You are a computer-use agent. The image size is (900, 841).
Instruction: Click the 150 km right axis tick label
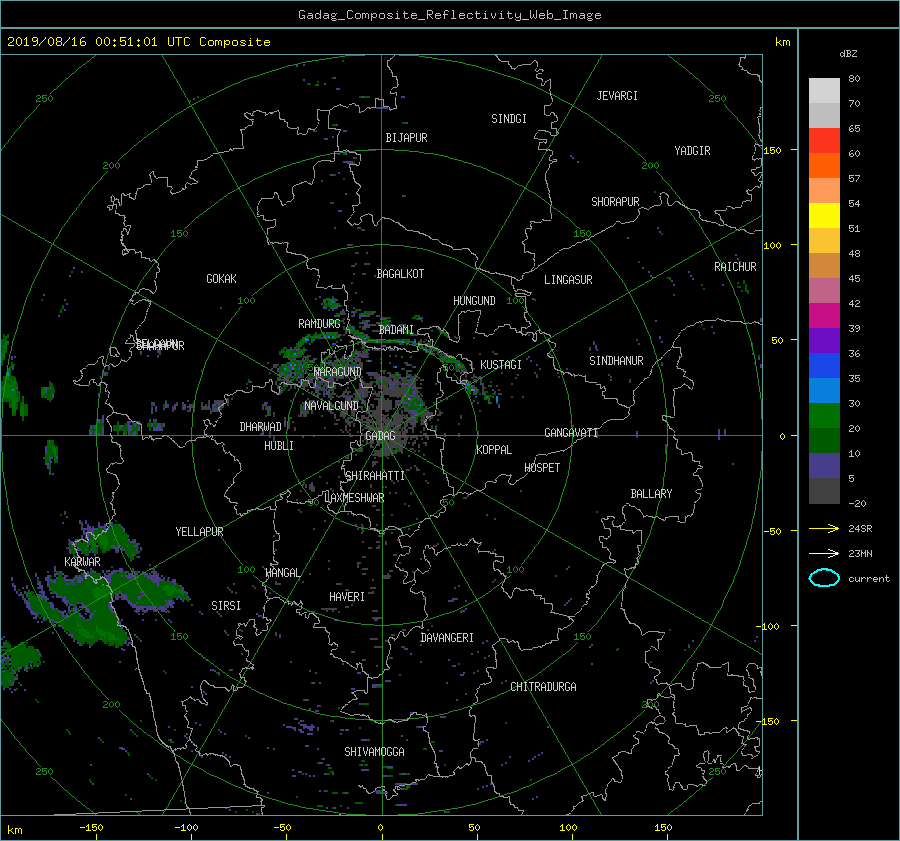click(772, 150)
